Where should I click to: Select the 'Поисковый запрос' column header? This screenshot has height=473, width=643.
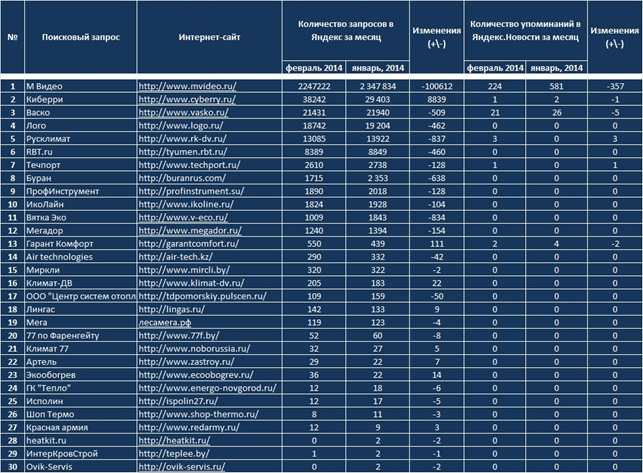tap(80, 37)
